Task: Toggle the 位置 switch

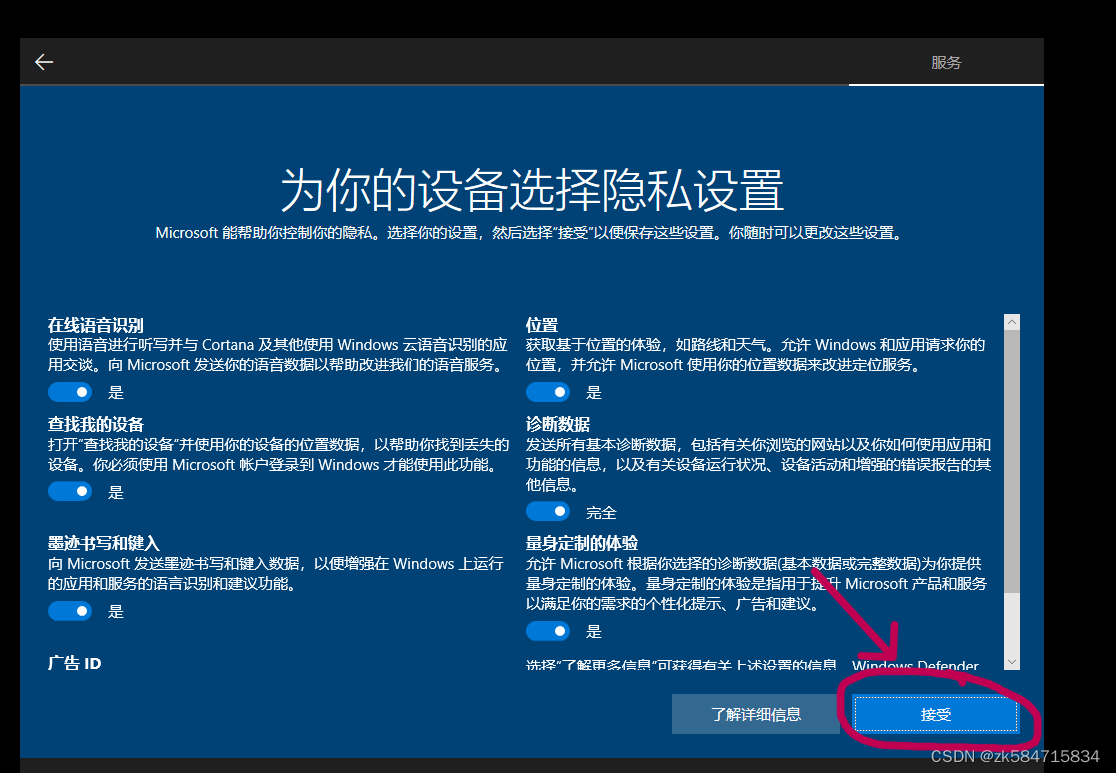Action: pyautogui.click(x=548, y=392)
